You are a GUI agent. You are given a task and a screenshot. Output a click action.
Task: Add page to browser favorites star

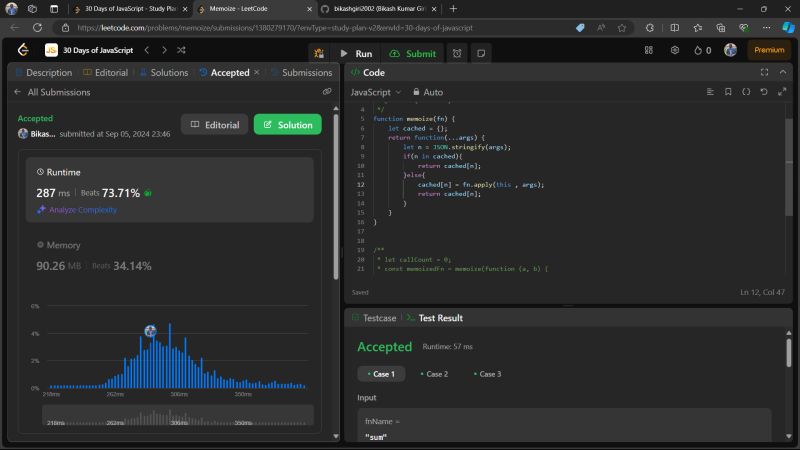pyautogui.click(x=621, y=28)
